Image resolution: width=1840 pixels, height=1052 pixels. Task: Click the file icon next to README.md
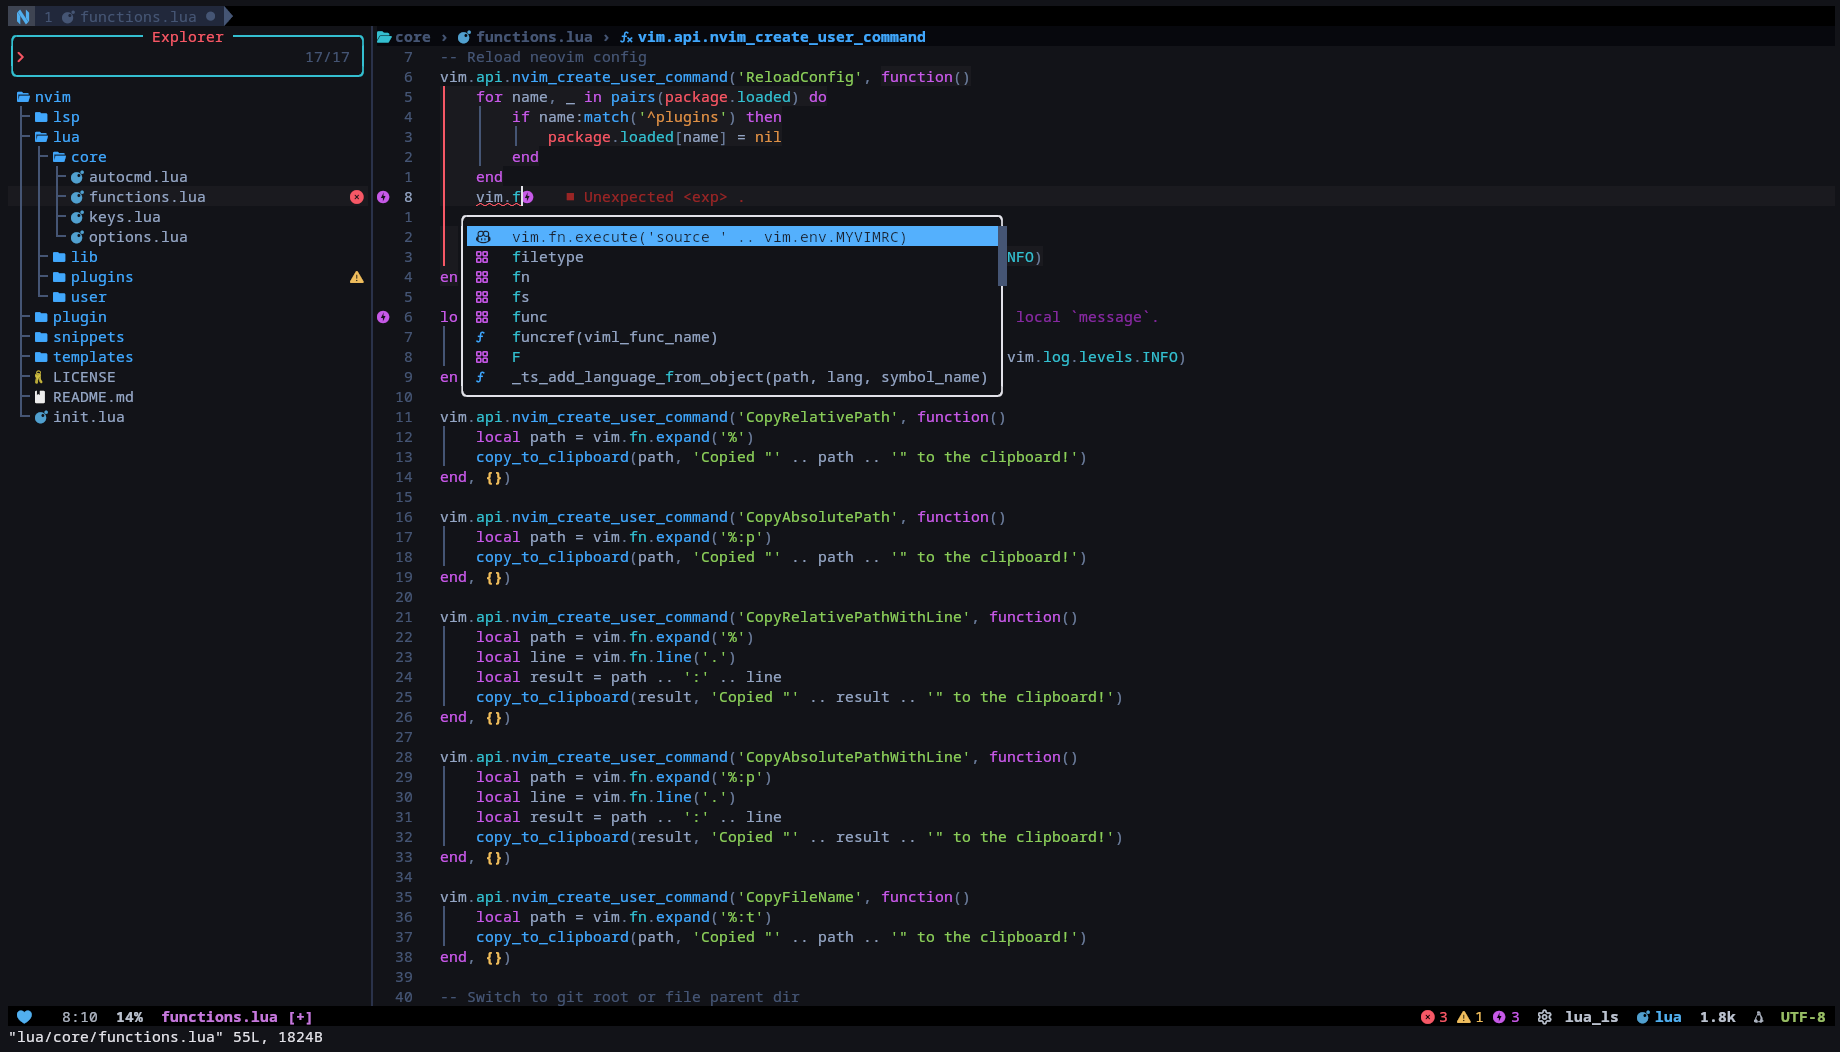[40, 397]
